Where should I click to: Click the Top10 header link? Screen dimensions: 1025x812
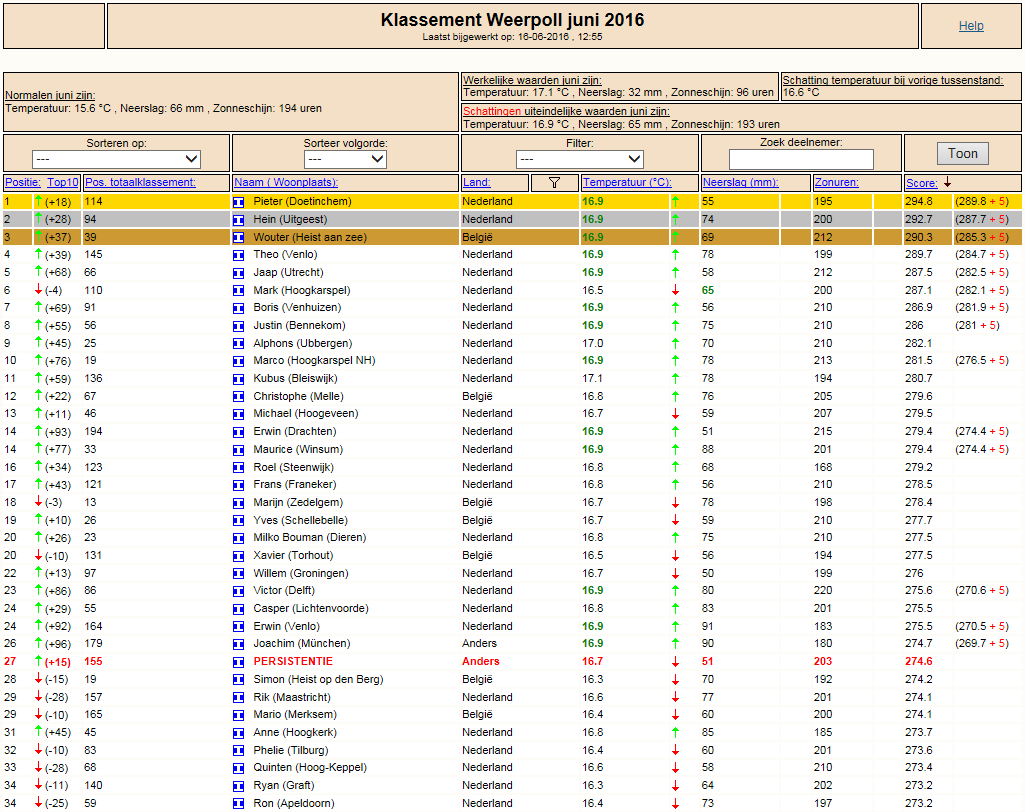[63, 183]
